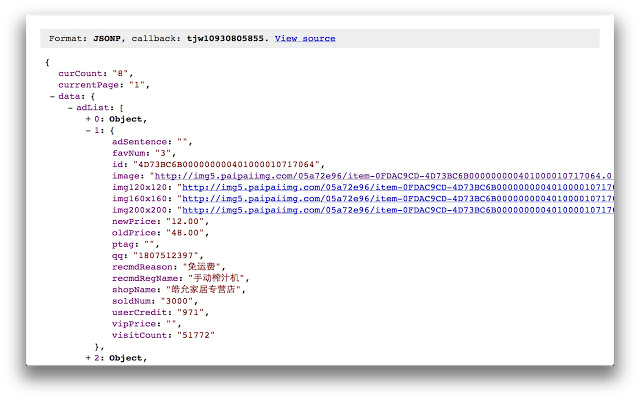Collapse the item 1 object
Viewport: 640px width, 400px height.
click(x=88, y=131)
